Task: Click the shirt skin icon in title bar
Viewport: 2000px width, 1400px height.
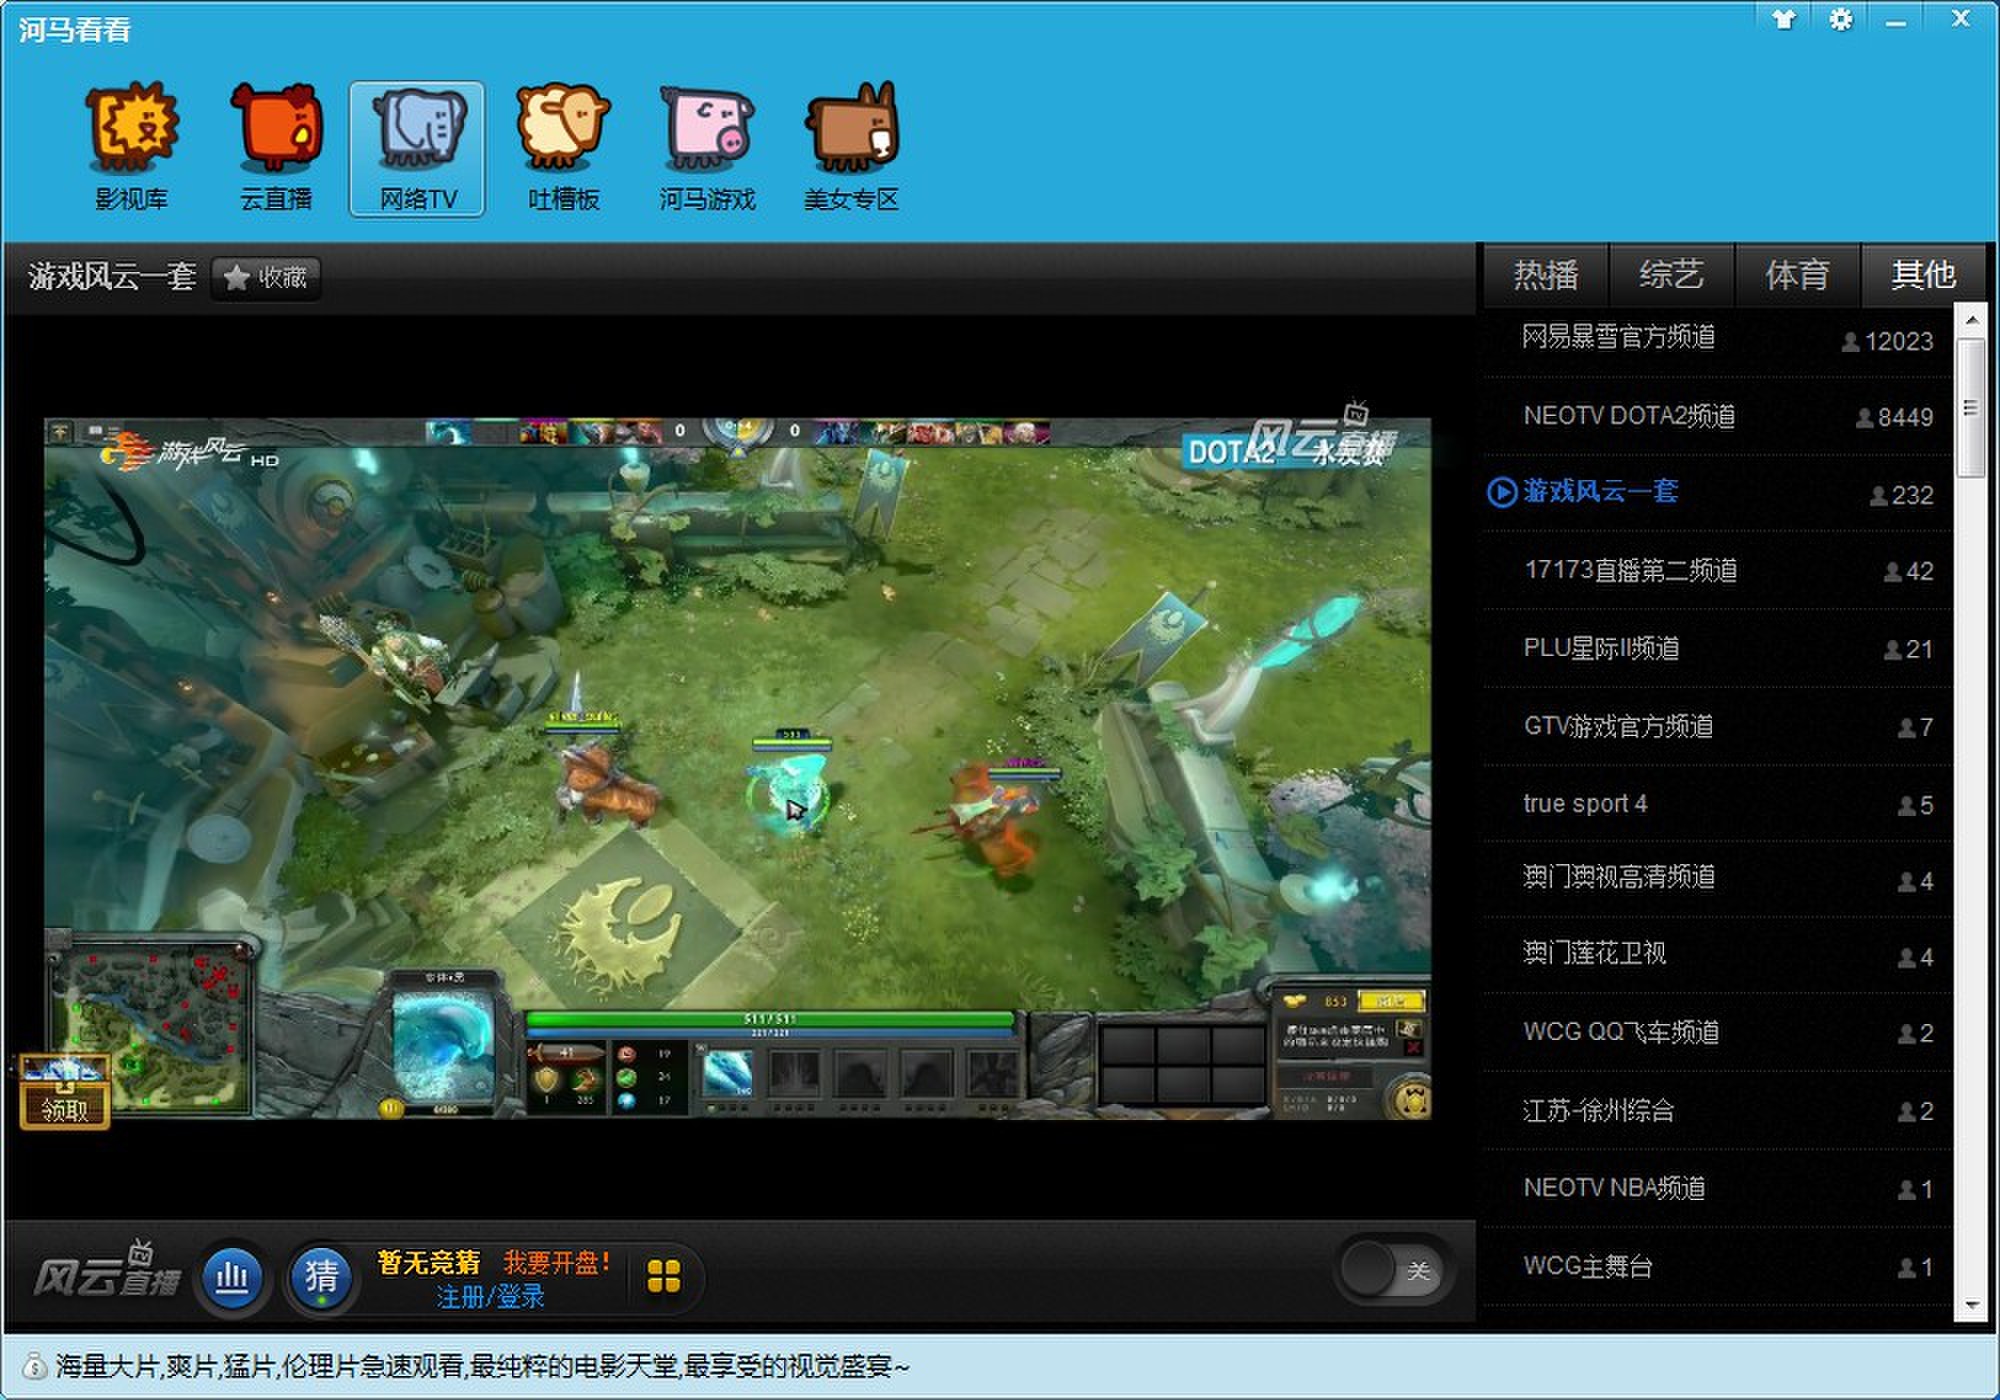Action: click(1784, 20)
